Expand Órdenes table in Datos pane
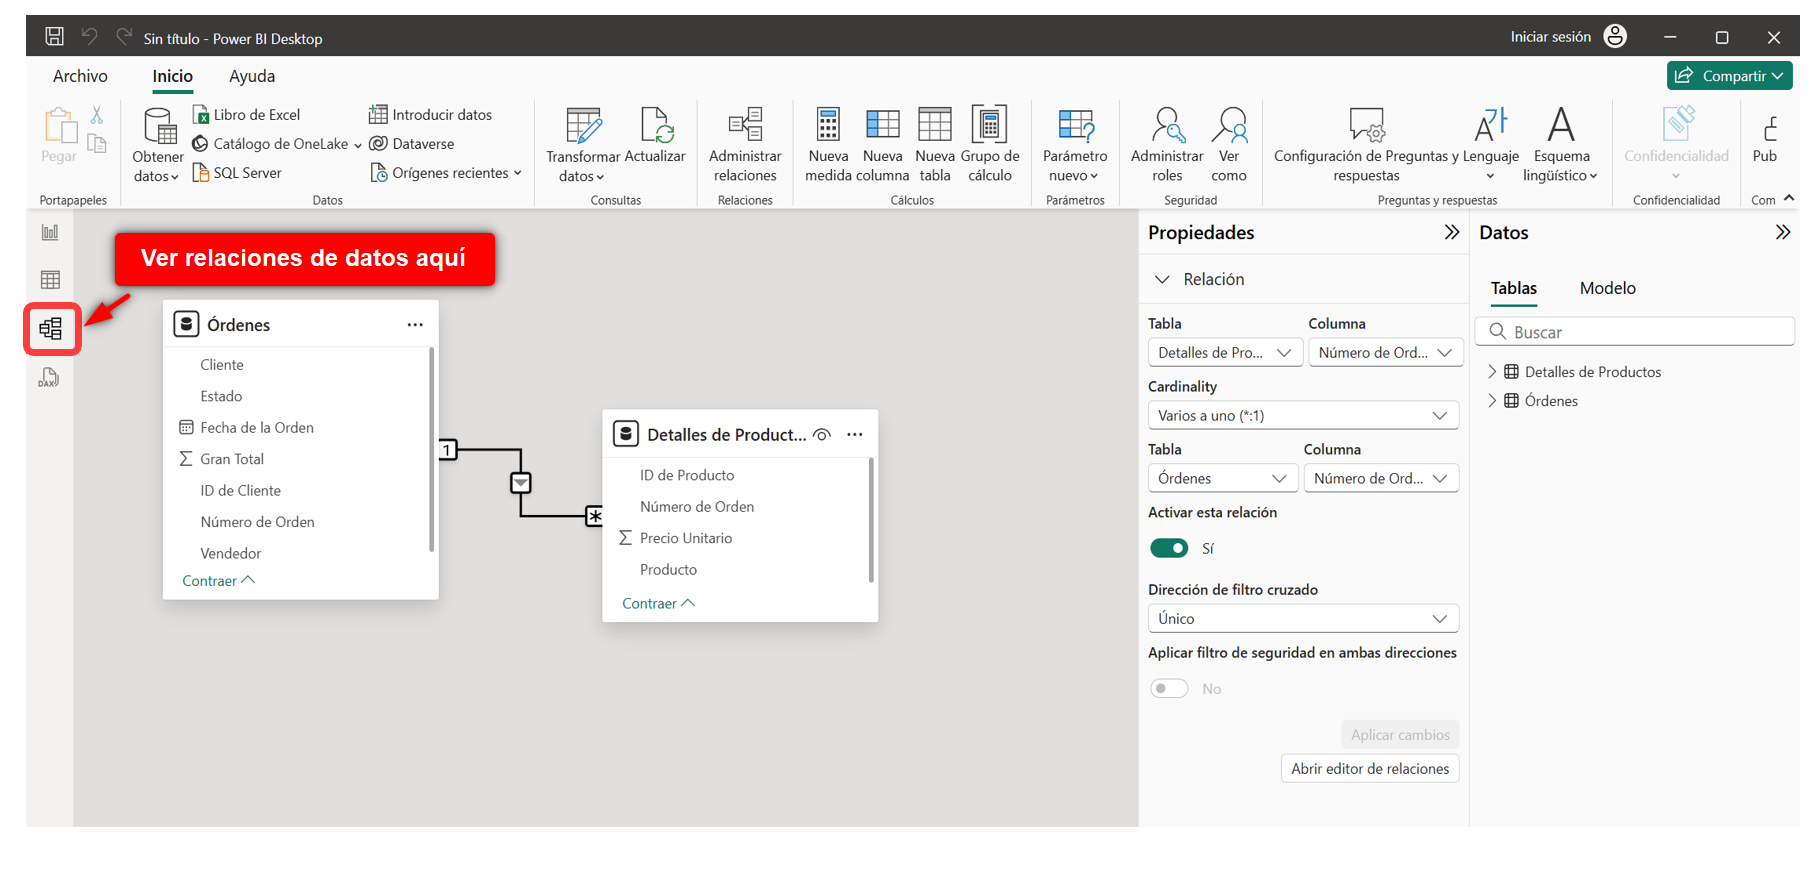Screen dimensions: 1814x873 click(x=1492, y=401)
